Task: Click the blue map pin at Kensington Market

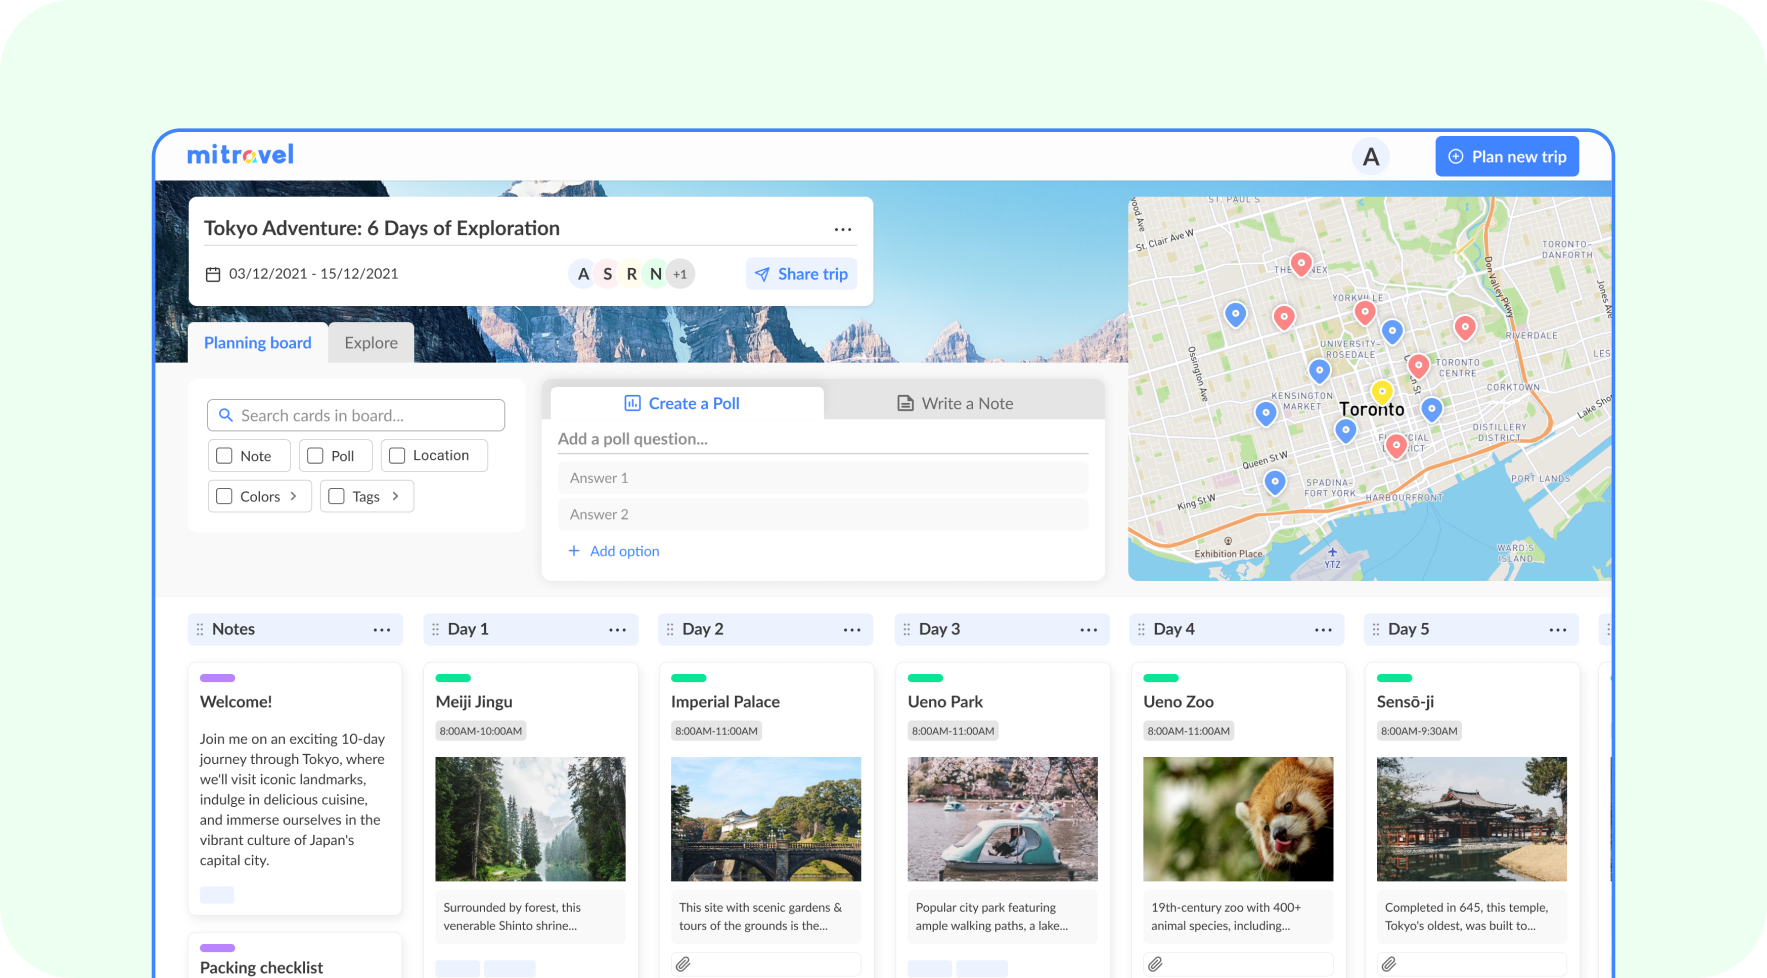Action: tap(1266, 413)
